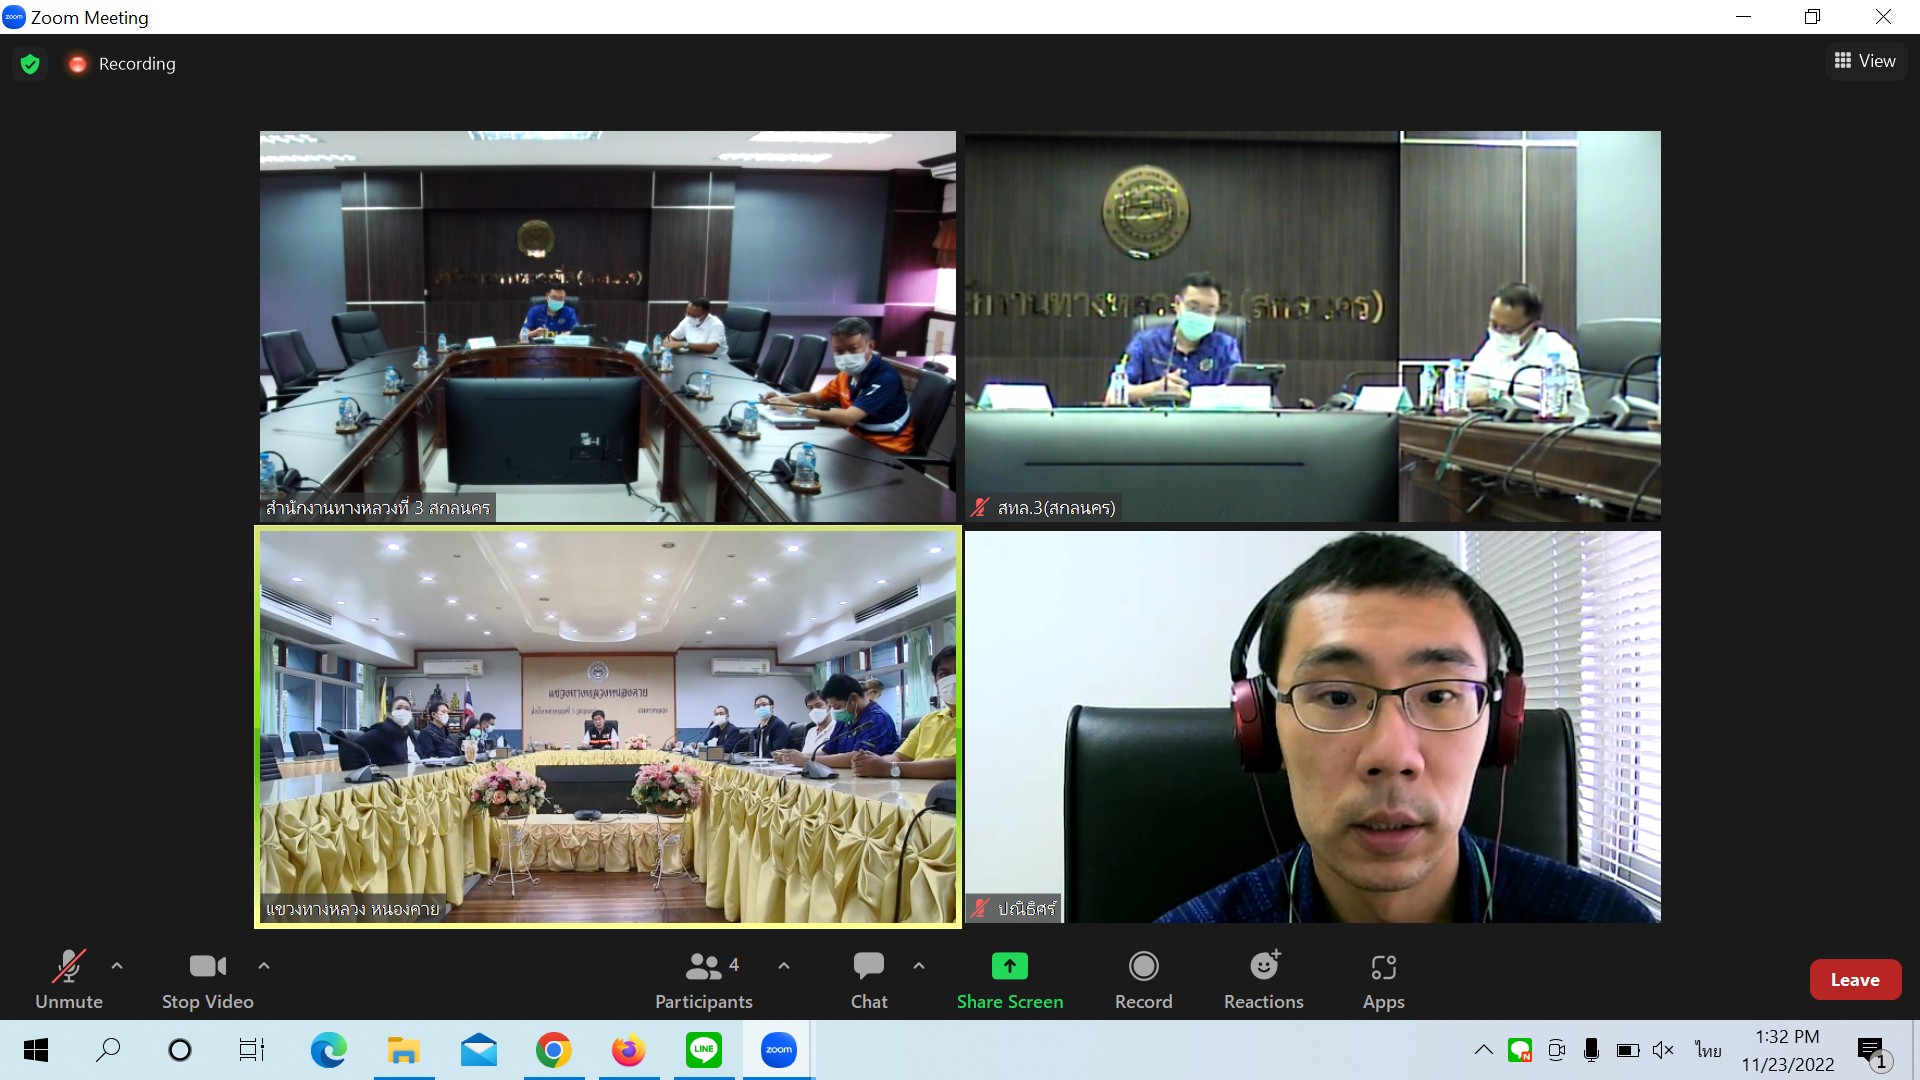Select the แขวงทางหลวง หนองคาย video tile

pos(608,726)
